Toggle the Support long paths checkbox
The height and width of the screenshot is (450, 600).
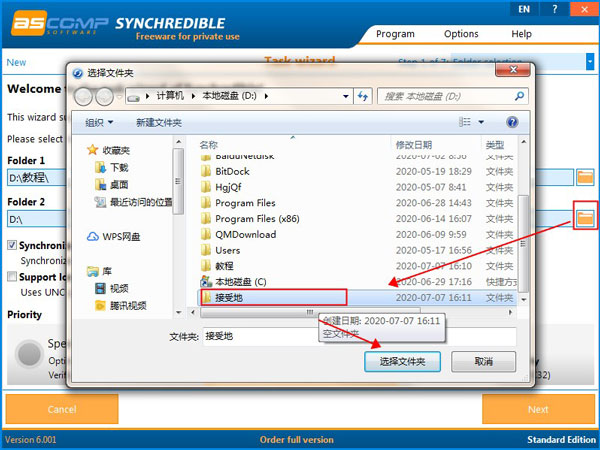[12, 276]
